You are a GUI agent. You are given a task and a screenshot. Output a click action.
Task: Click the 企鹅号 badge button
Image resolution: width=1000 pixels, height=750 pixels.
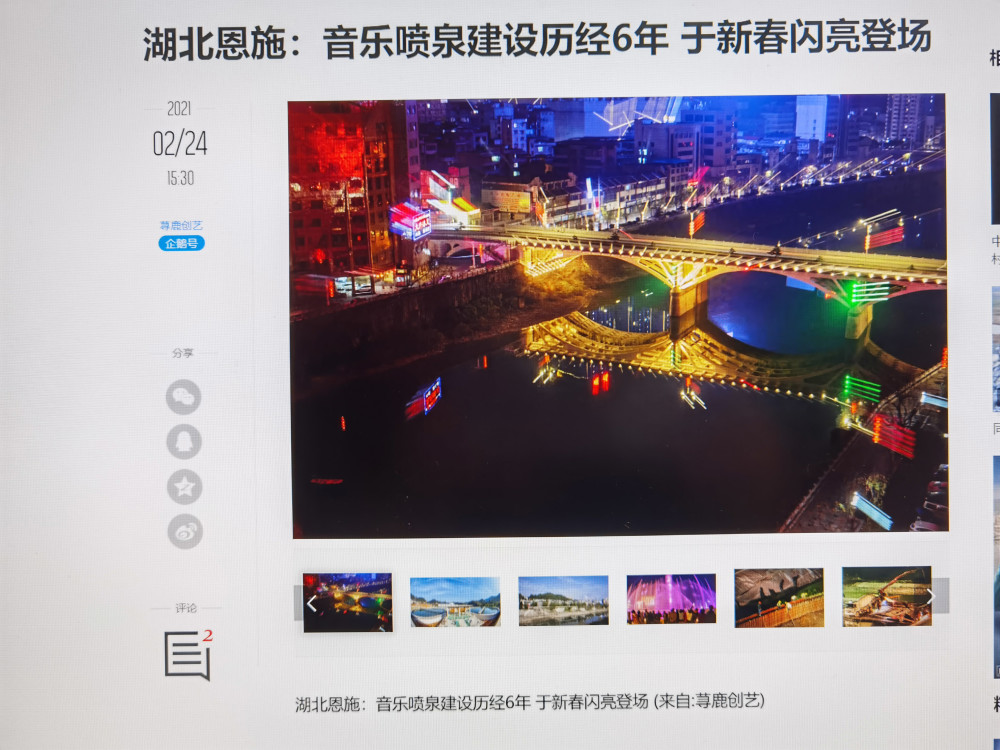click(181, 243)
